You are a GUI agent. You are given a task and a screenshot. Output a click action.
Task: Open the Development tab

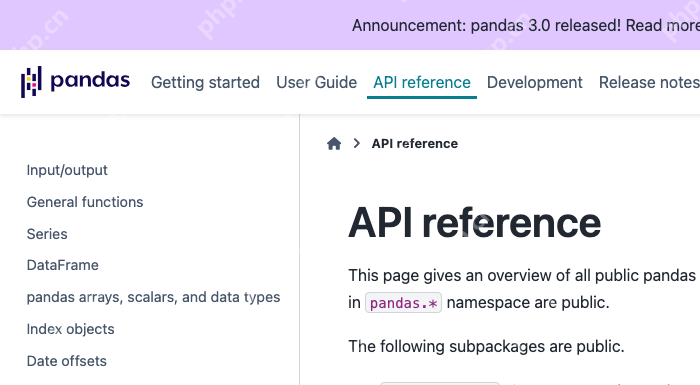(x=534, y=83)
